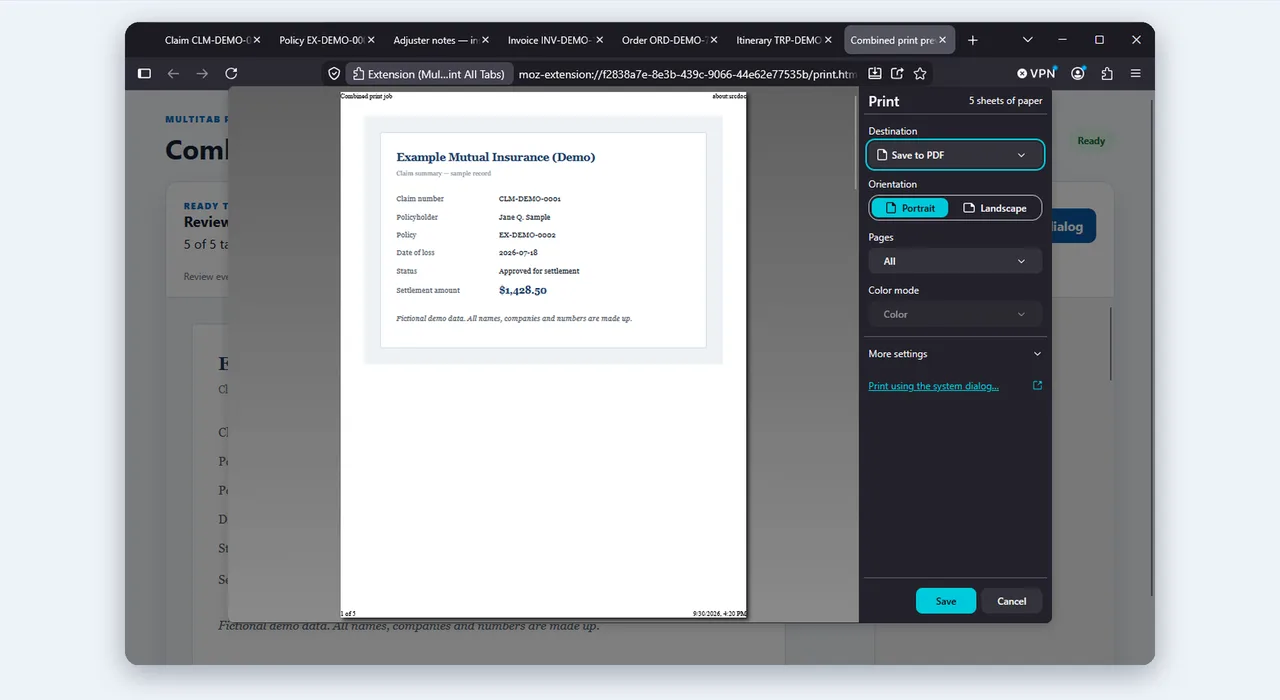Viewport: 1280px width, 700px height.
Task: Close the Adjuster notes tab
Action: coord(486,40)
